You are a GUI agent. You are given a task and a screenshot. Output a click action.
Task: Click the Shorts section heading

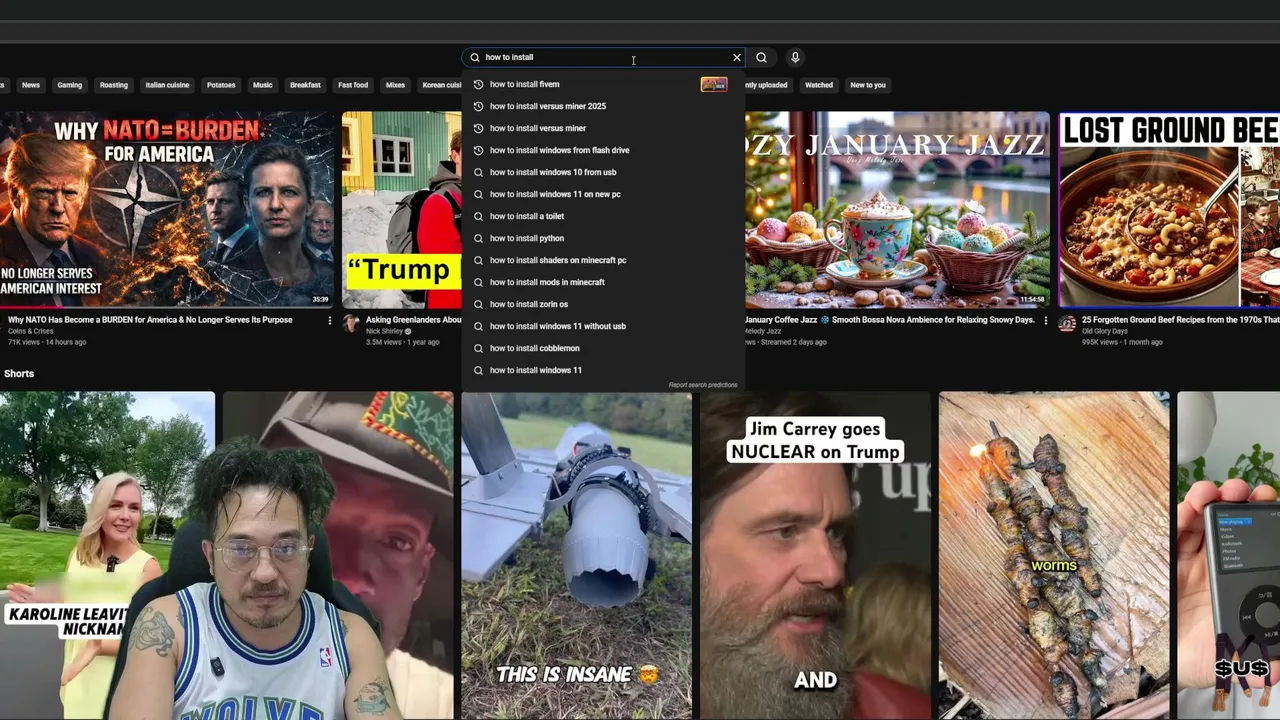pyautogui.click(x=19, y=374)
